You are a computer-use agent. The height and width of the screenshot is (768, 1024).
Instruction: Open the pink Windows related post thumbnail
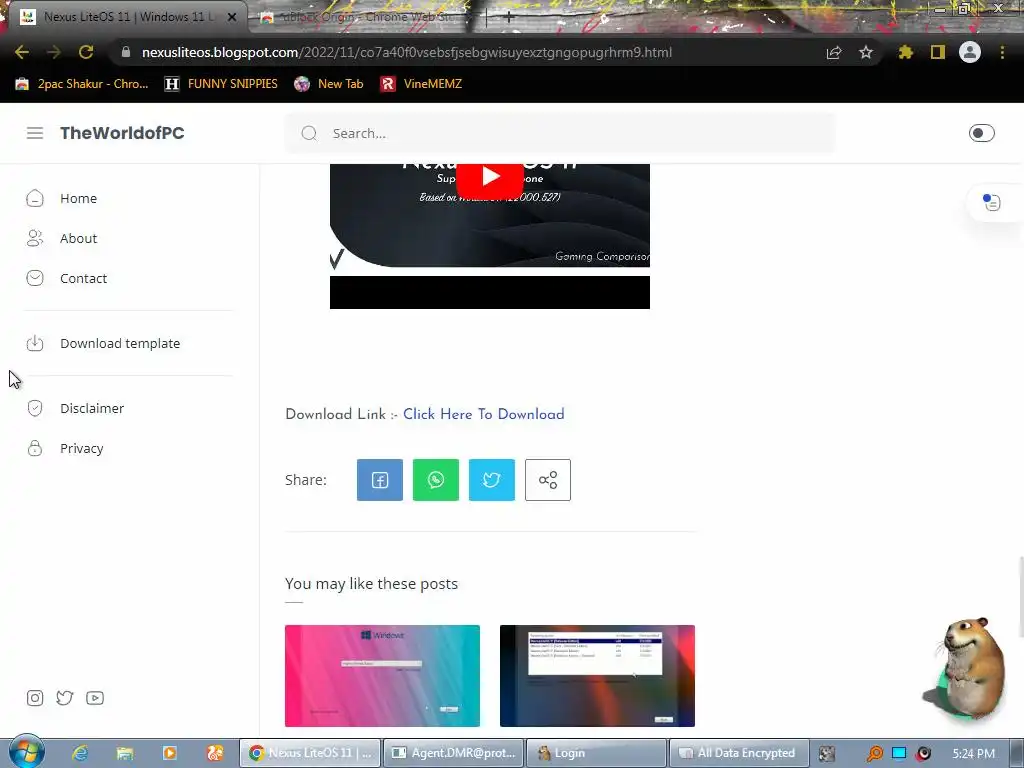(x=382, y=675)
